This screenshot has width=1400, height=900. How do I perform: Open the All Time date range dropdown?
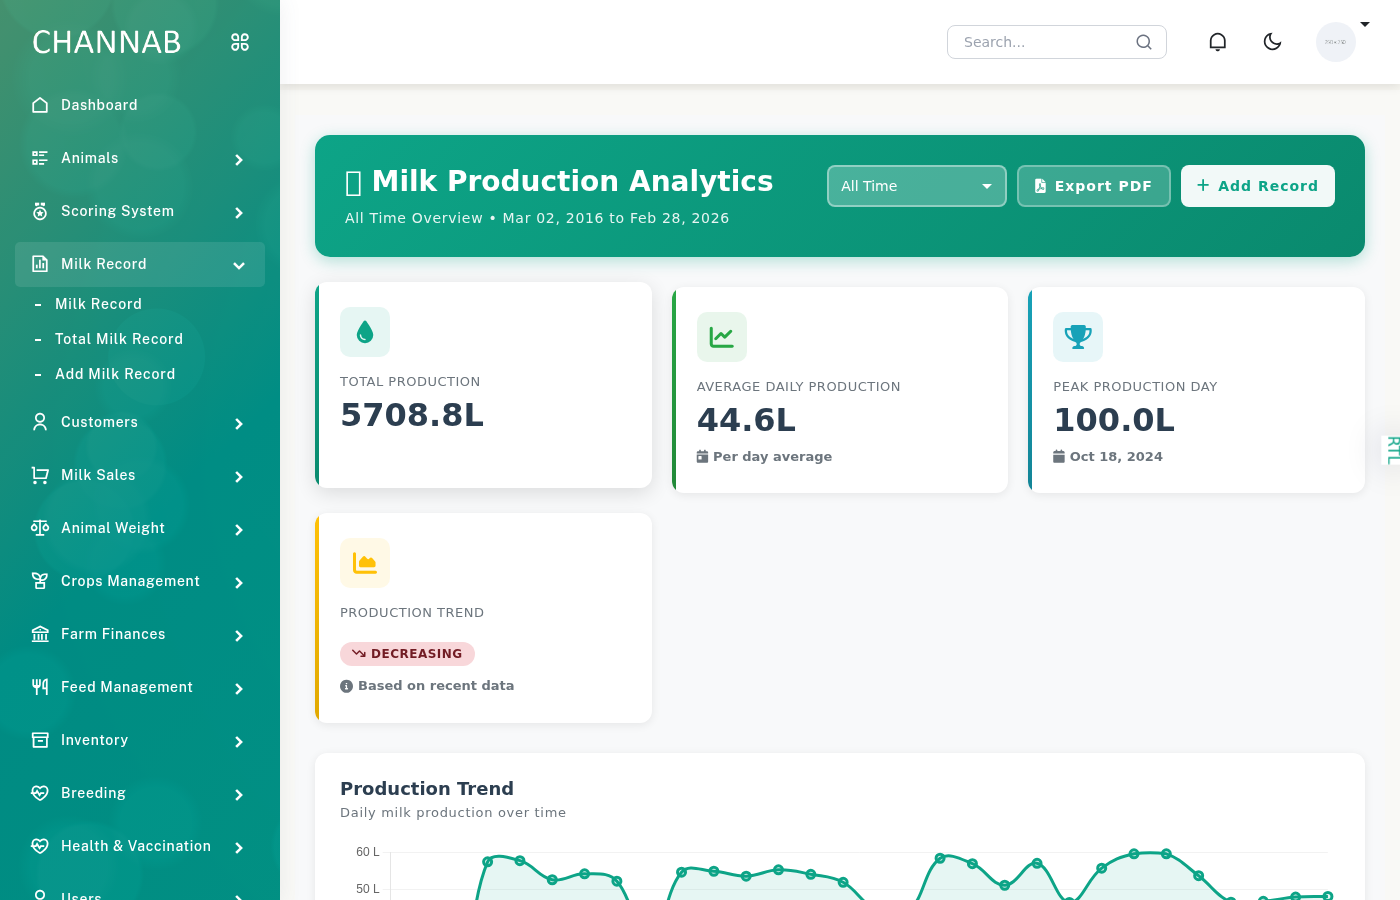pyautogui.click(x=916, y=186)
